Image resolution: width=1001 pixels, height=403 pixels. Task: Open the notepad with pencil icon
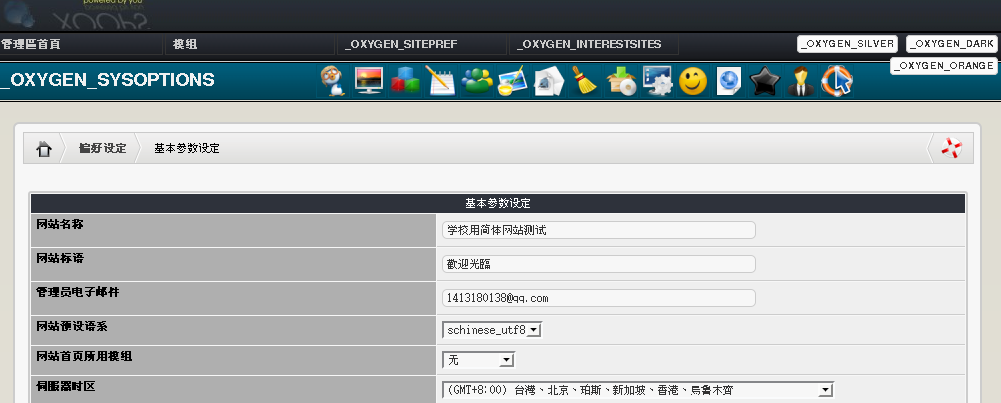(440, 81)
